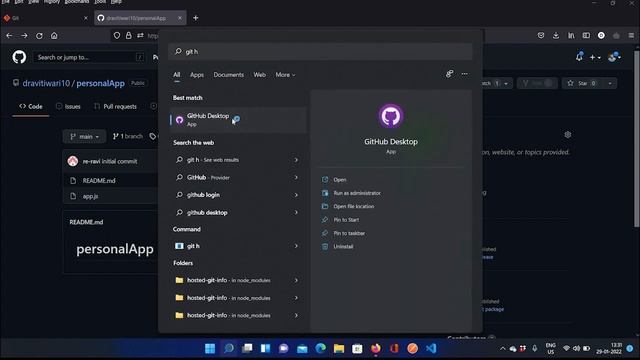640x360 pixels.
Task: Click the large GitHub Desktop logo in preview pane
Action: coord(391,116)
